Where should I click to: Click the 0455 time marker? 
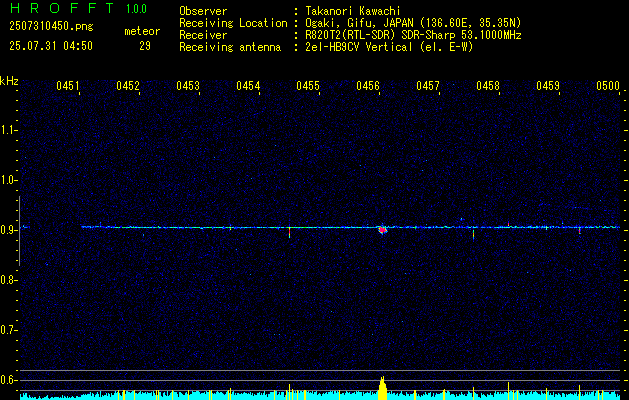click(308, 85)
